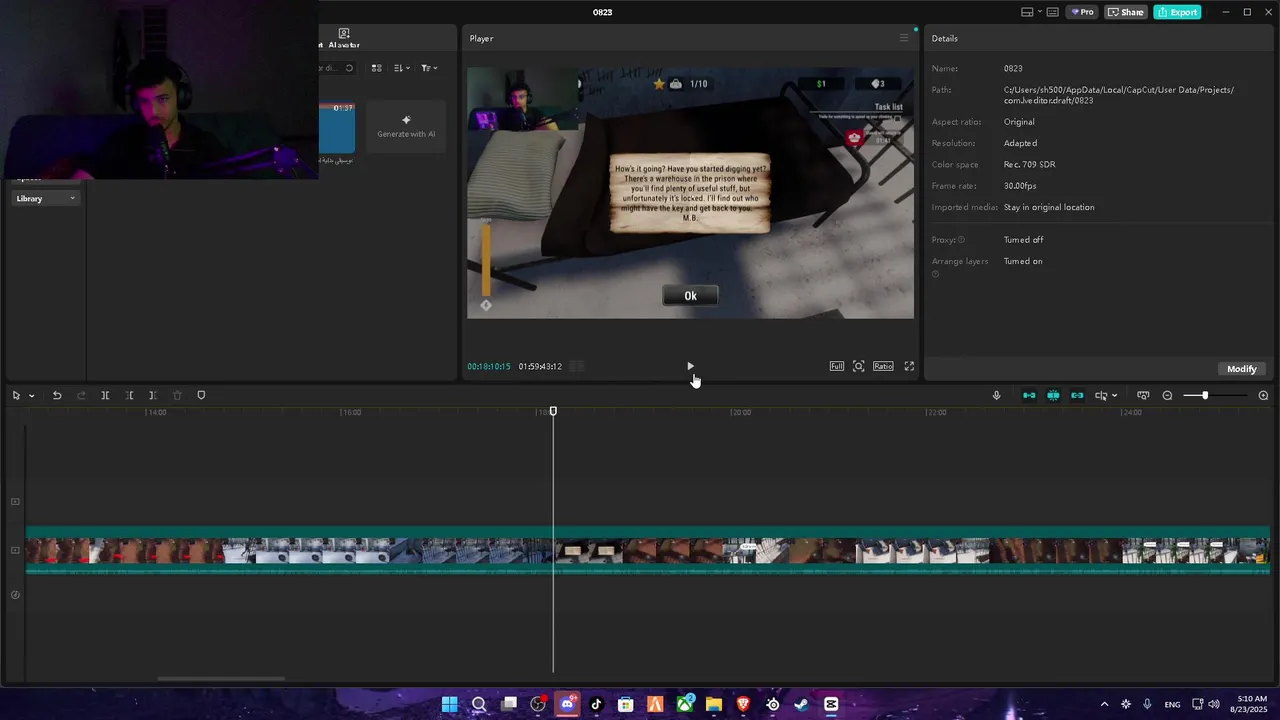The width and height of the screenshot is (1280, 720).
Task: Add a marker on the timeline
Action: point(201,395)
